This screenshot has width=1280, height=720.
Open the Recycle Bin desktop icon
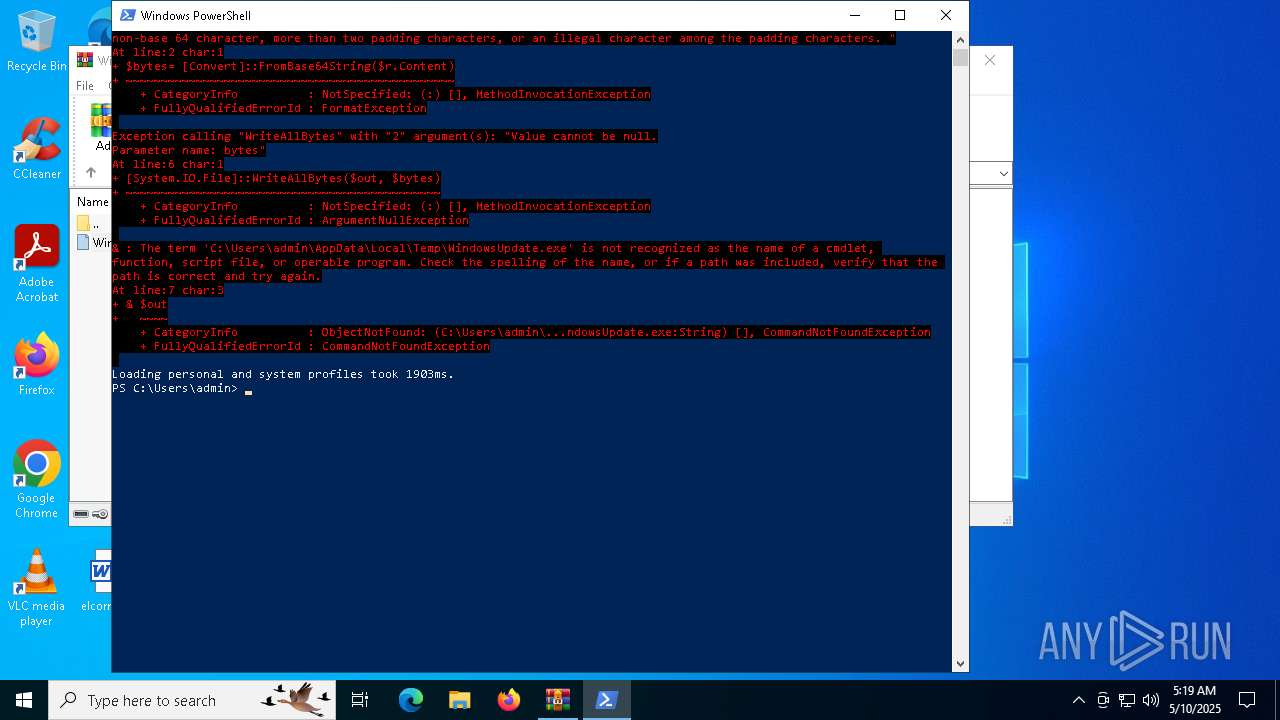36,42
